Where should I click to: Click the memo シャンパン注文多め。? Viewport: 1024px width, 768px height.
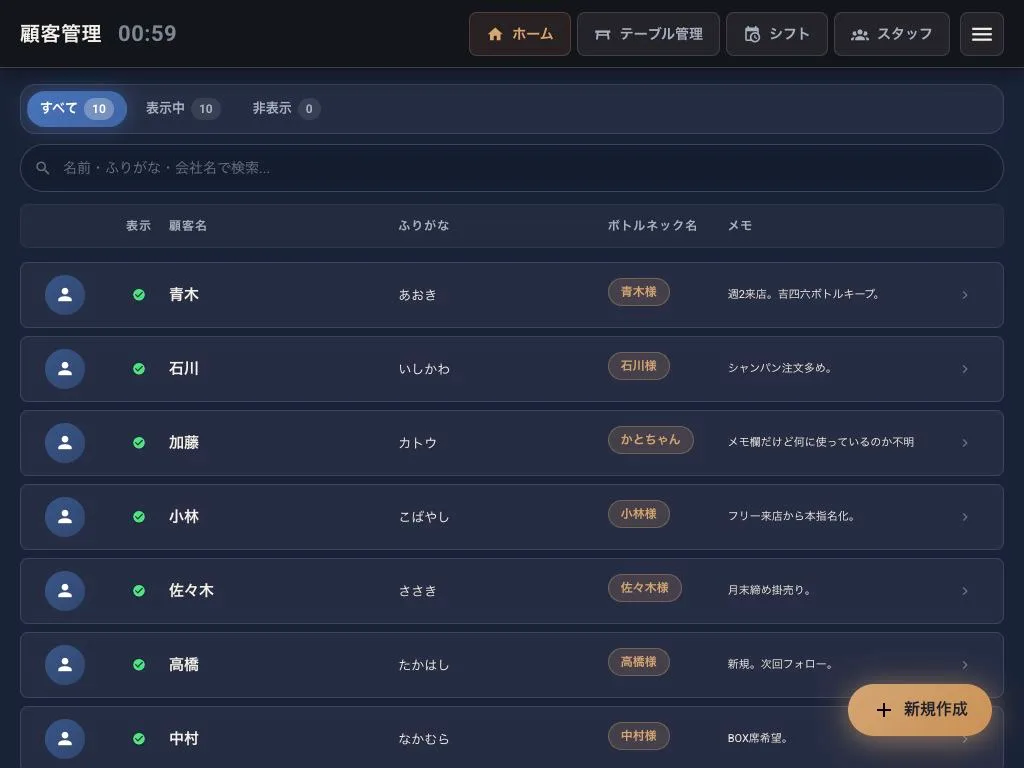780,368
